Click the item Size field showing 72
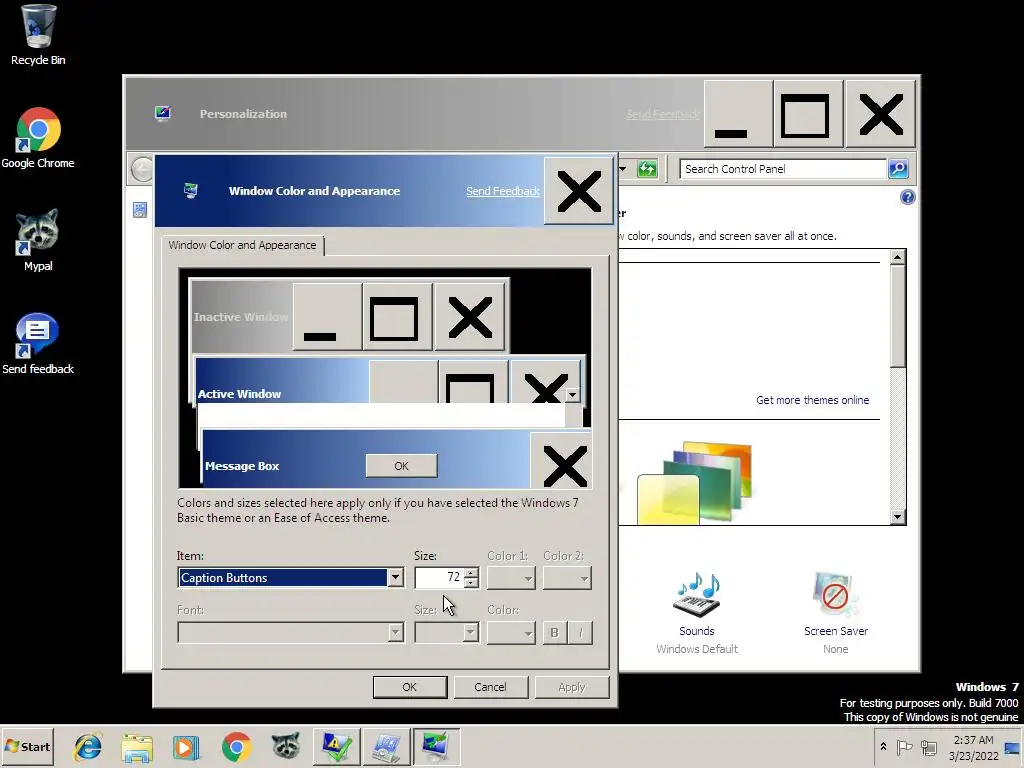Viewport: 1024px width, 768px height. [440, 577]
